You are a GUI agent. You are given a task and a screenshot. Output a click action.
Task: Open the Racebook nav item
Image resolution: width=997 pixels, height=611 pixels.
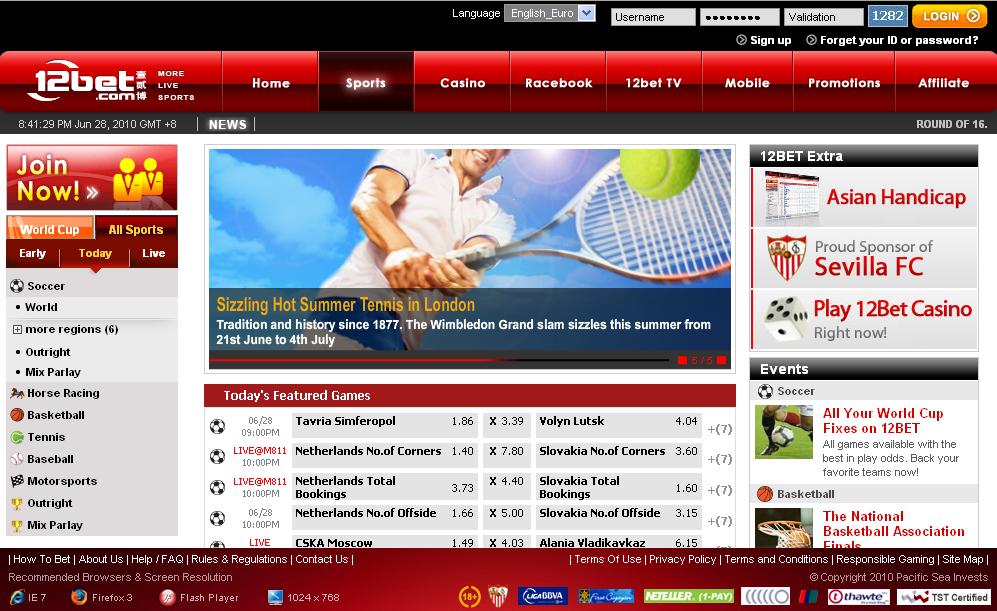[558, 83]
